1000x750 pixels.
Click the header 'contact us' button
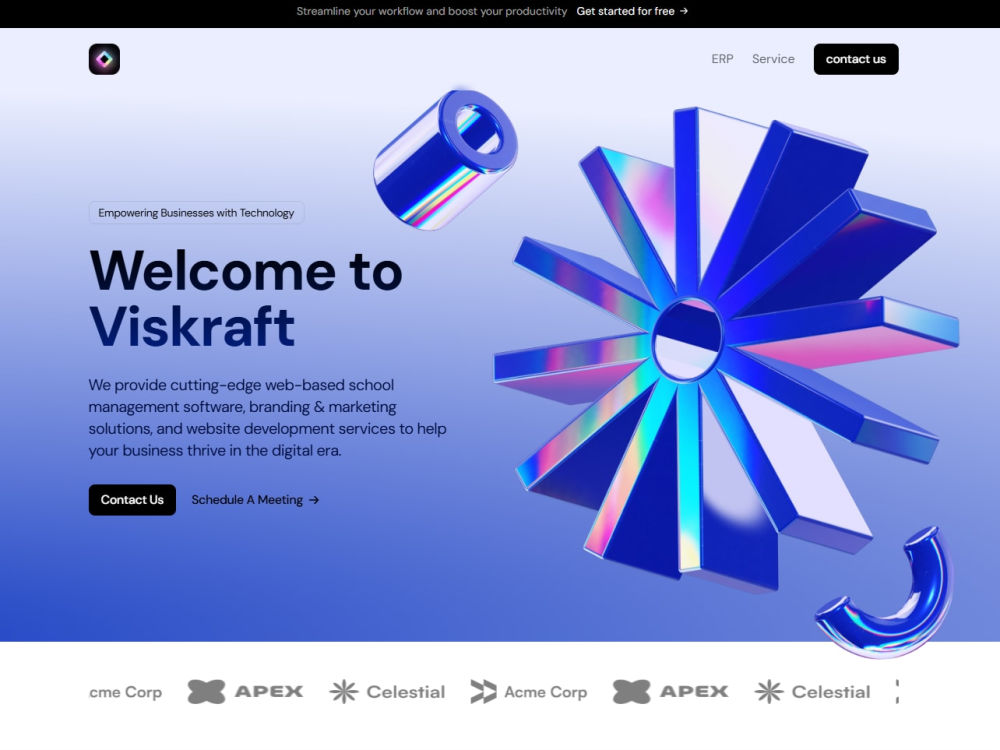click(x=855, y=59)
